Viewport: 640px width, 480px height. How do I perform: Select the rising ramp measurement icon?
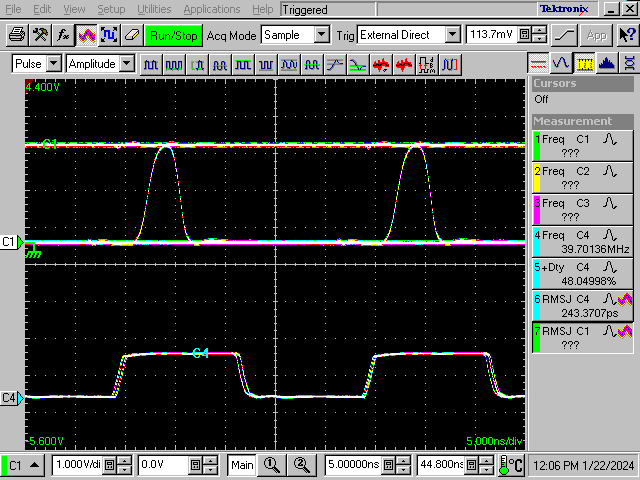pyautogui.click(x=335, y=65)
